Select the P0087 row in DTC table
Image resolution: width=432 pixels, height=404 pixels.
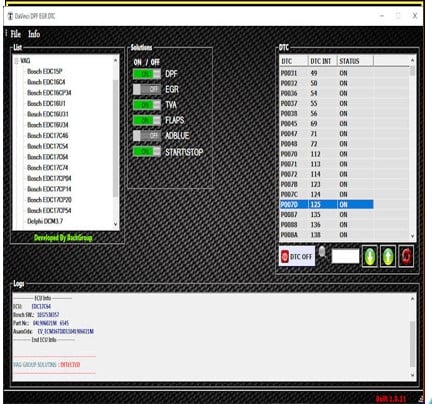(x=327, y=215)
